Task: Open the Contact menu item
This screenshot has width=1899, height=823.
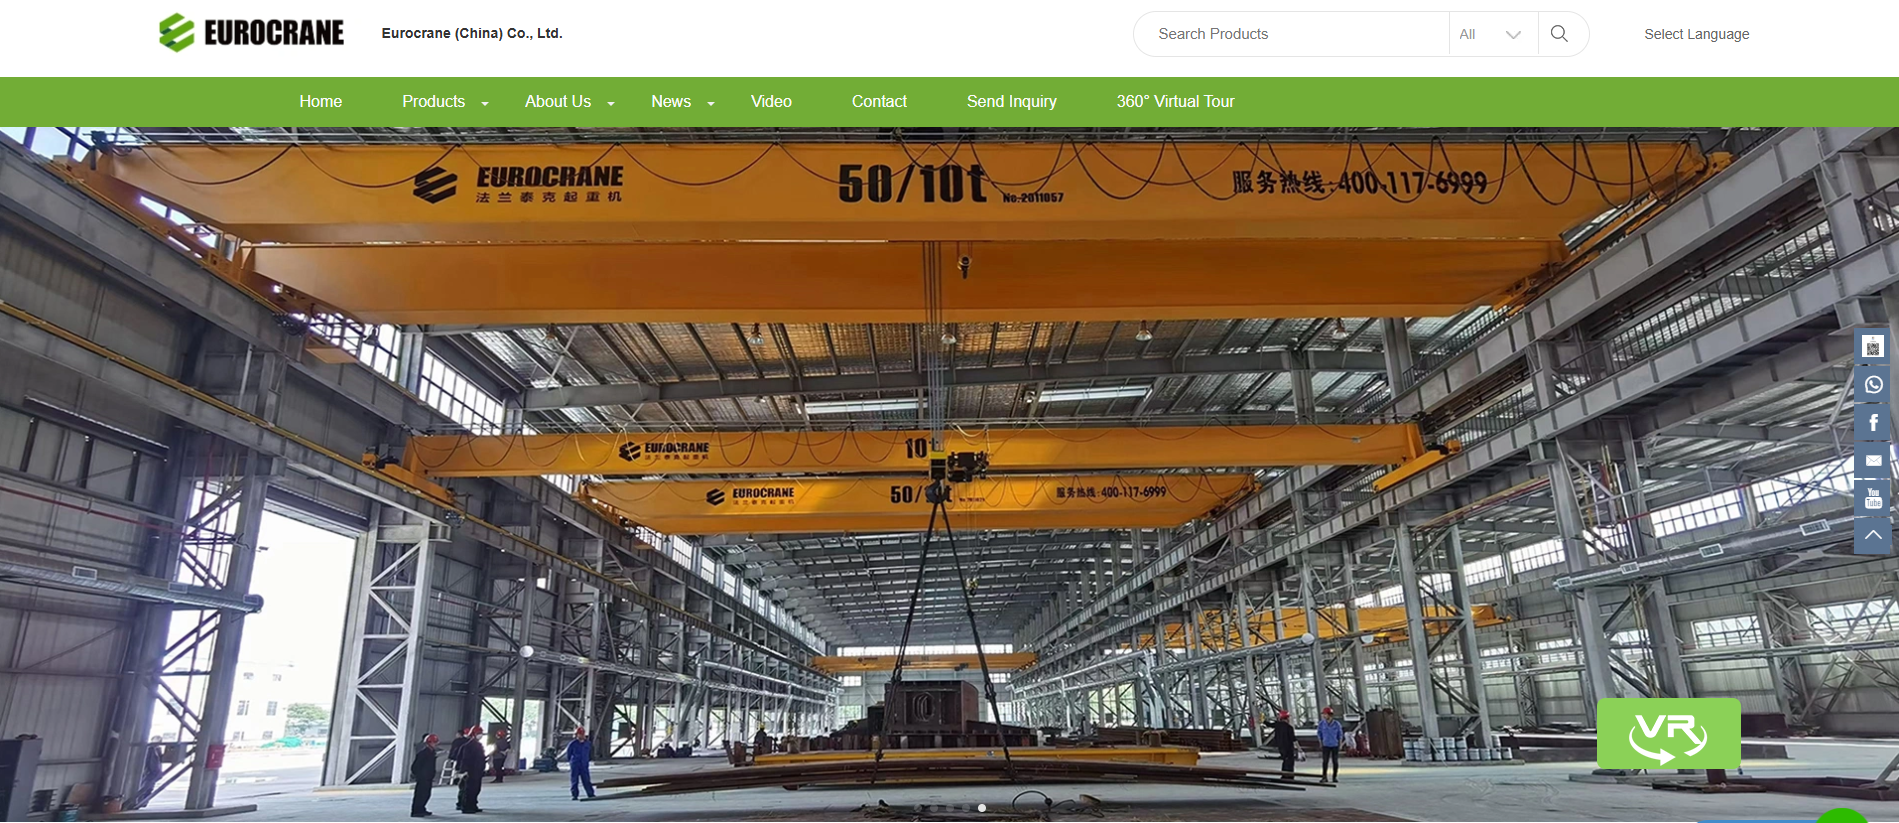Action: 879,101
